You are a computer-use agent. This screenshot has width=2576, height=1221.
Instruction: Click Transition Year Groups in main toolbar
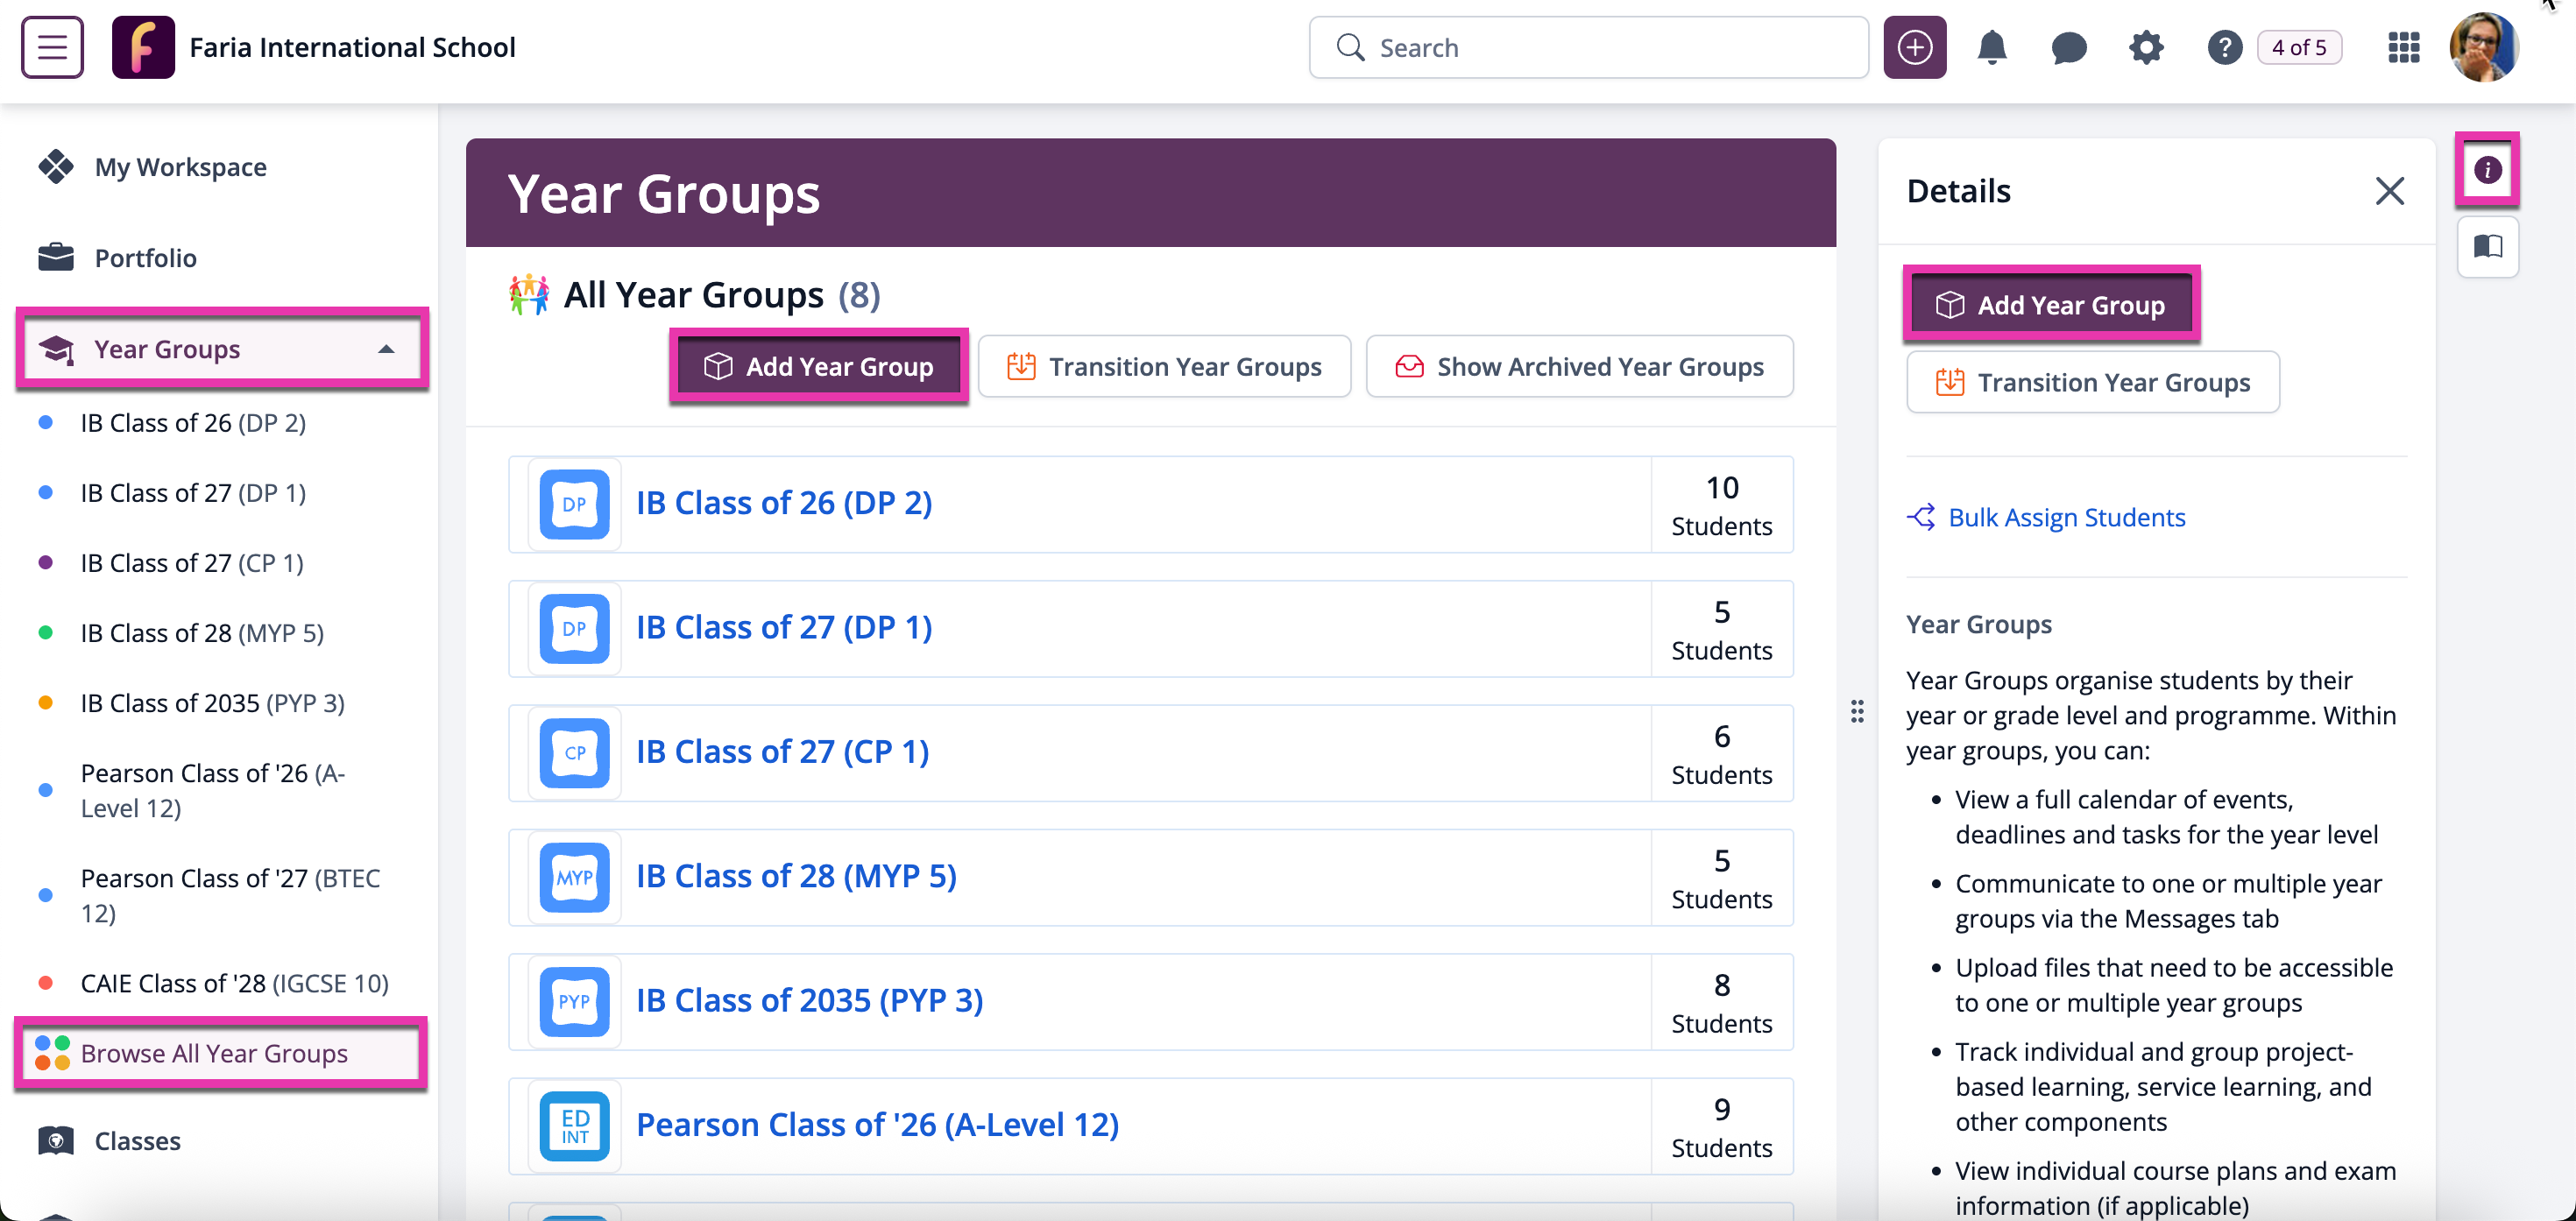tap(1164, 367)
